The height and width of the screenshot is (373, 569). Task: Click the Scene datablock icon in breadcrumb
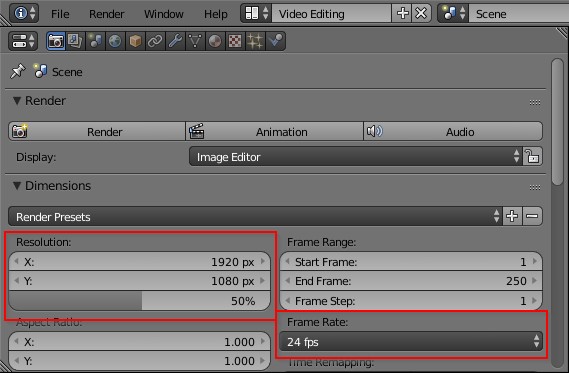coord(40,71)
